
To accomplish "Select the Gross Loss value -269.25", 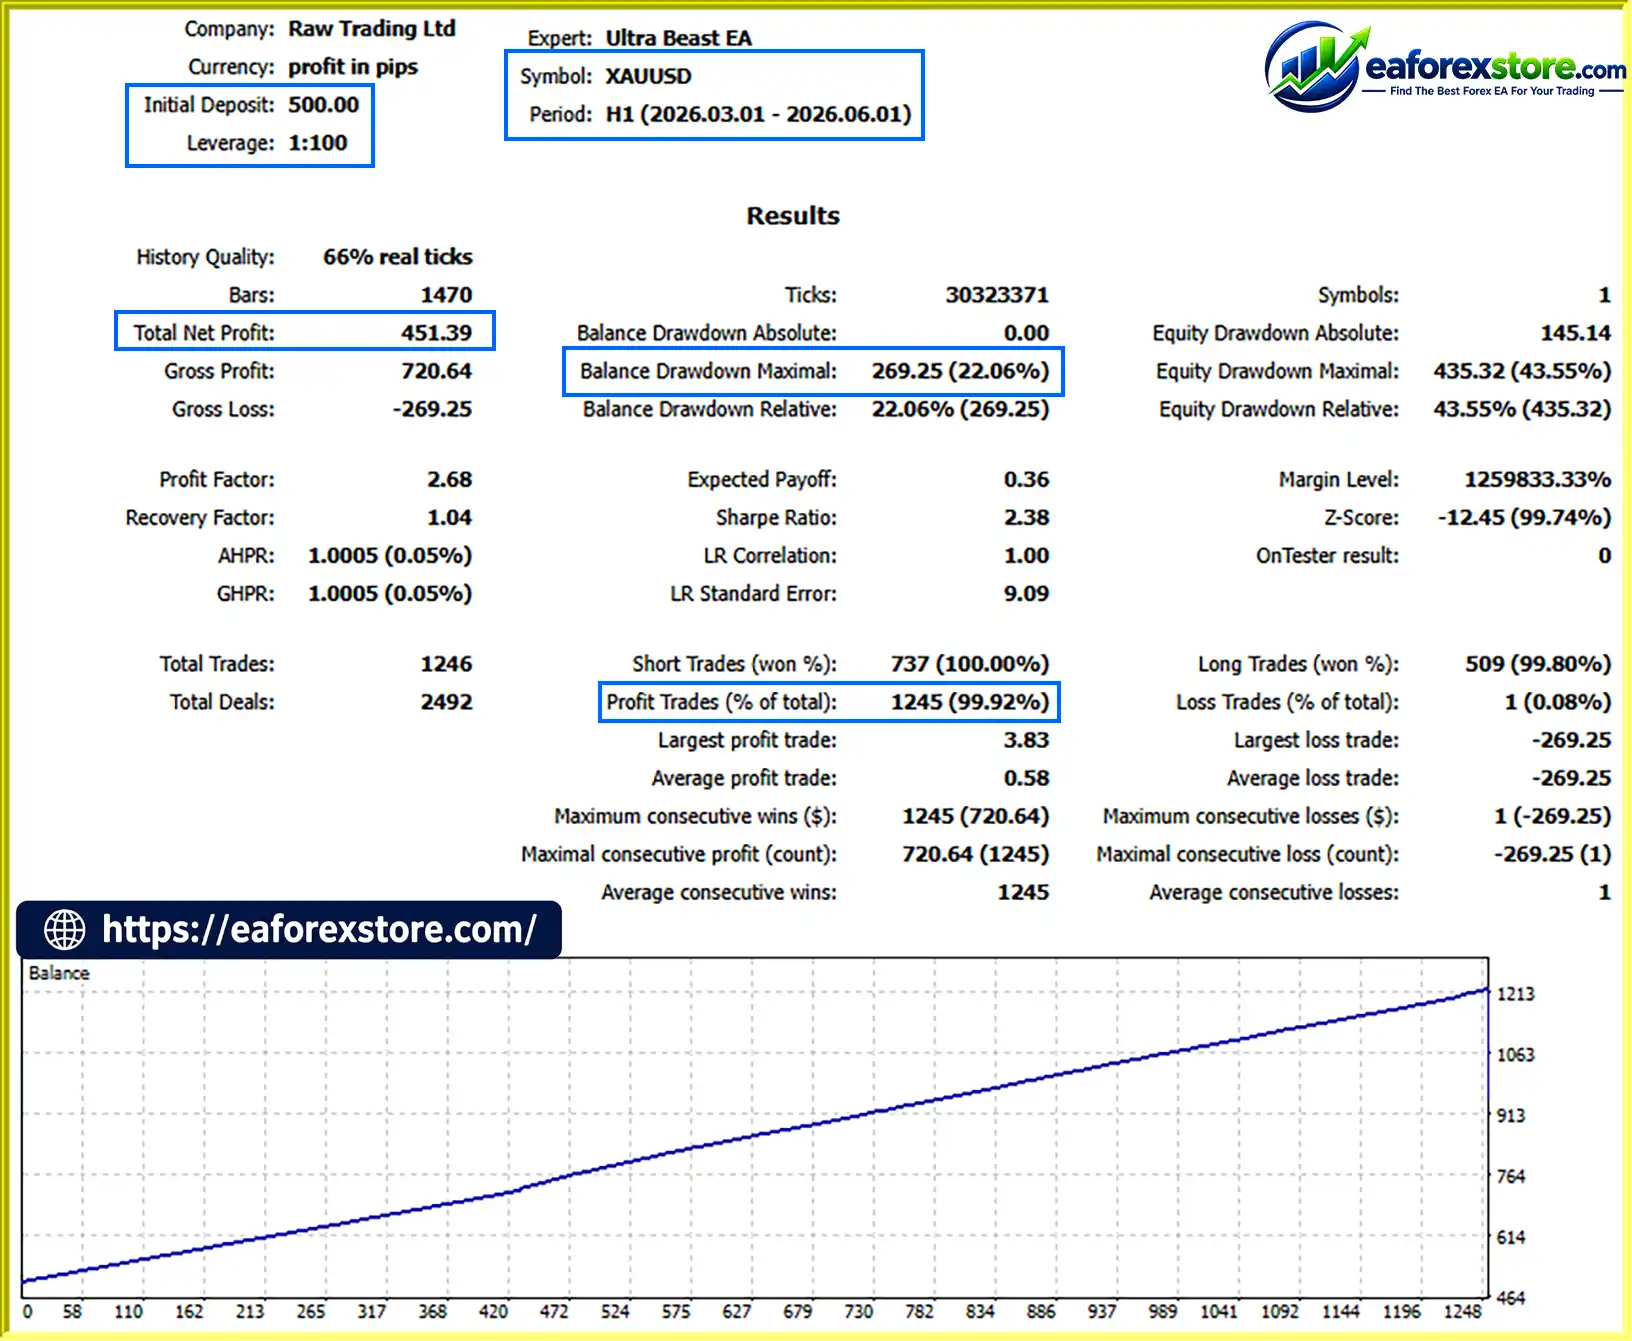I will [432, 409].
